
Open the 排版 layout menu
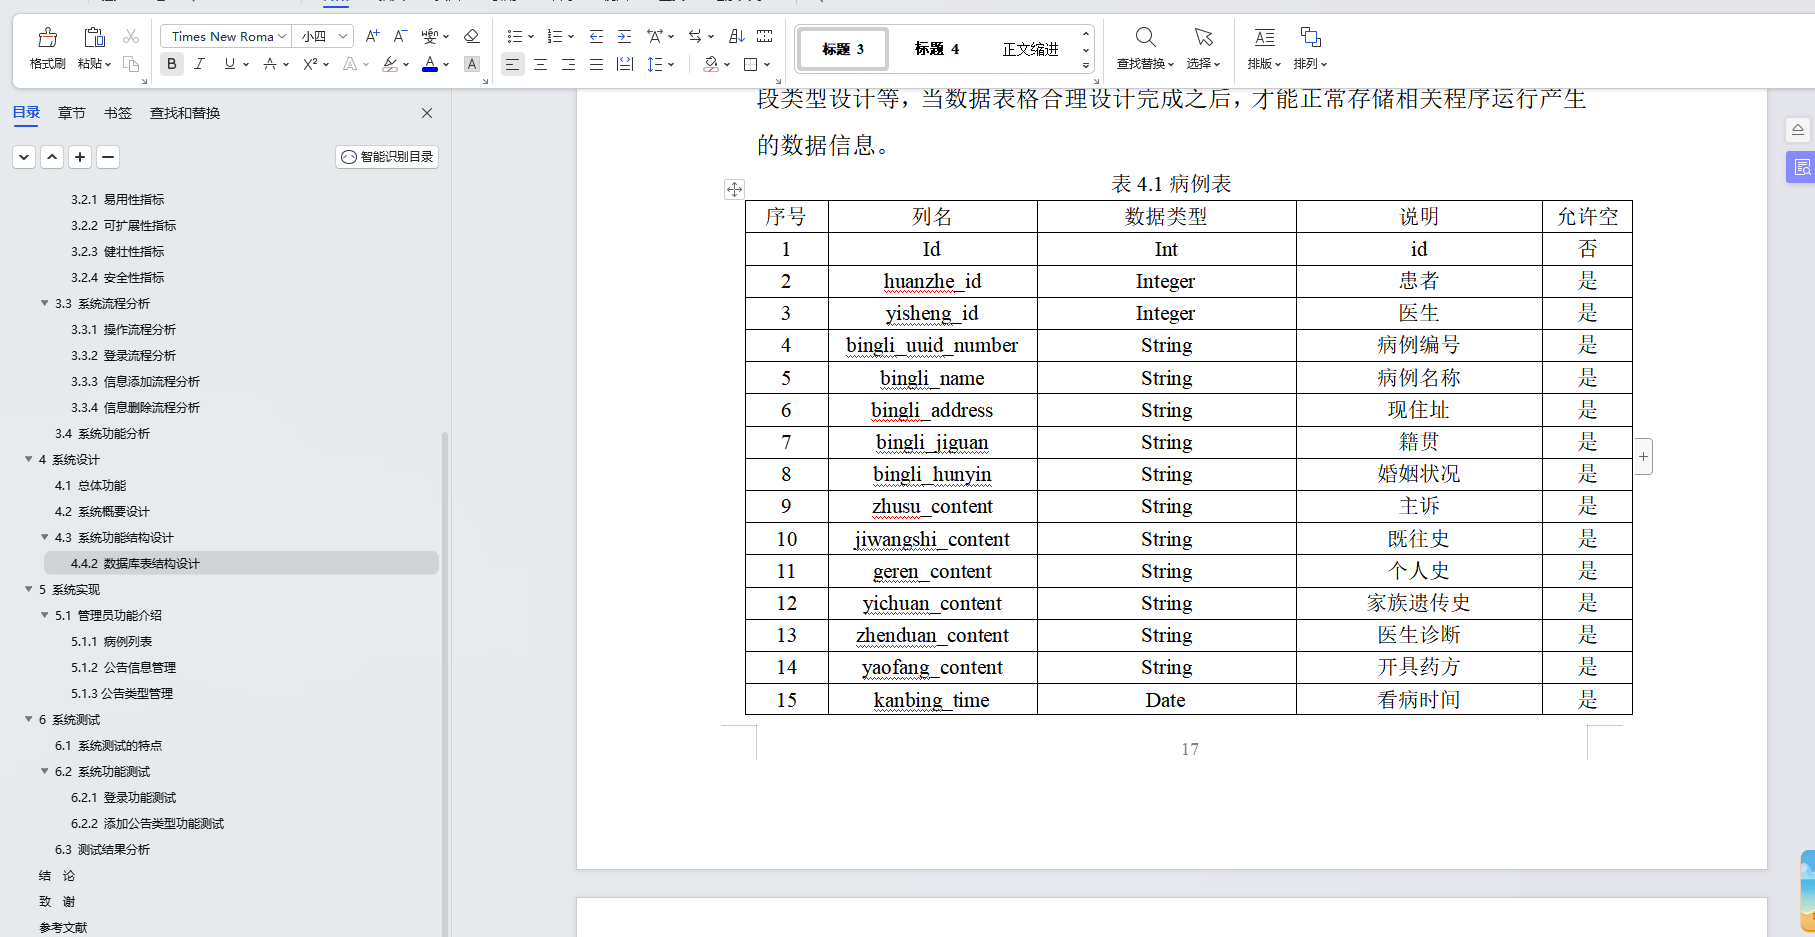click(1264, 48)
